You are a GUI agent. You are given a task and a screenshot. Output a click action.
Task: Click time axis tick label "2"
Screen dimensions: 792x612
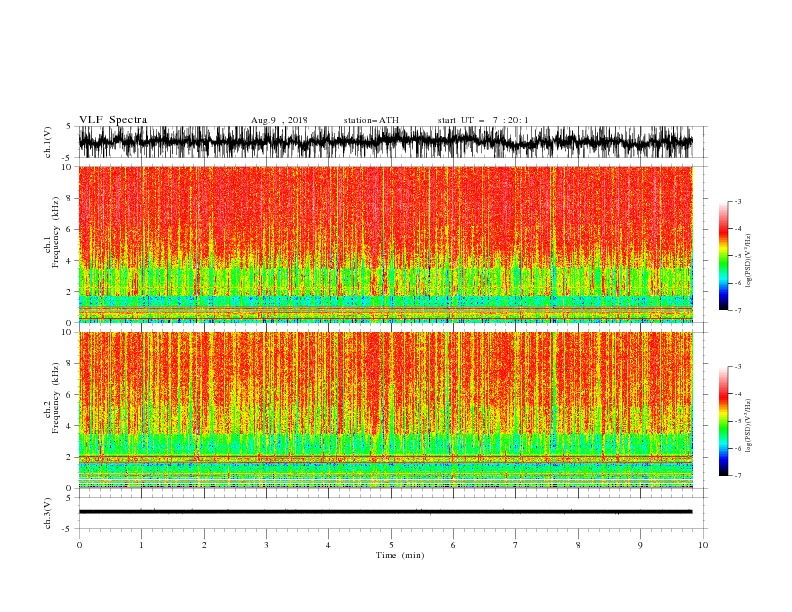pos(204,545)
